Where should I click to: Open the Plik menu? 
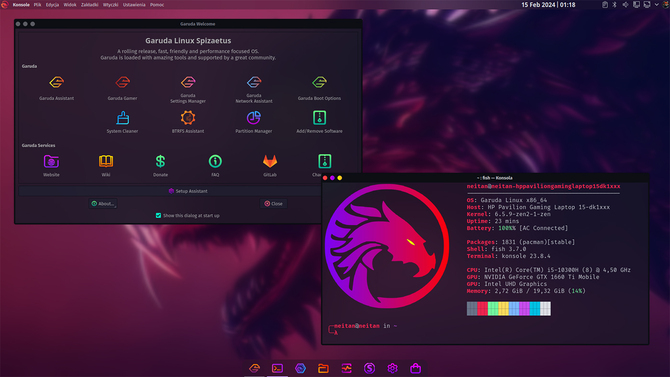tap(38, 5)
